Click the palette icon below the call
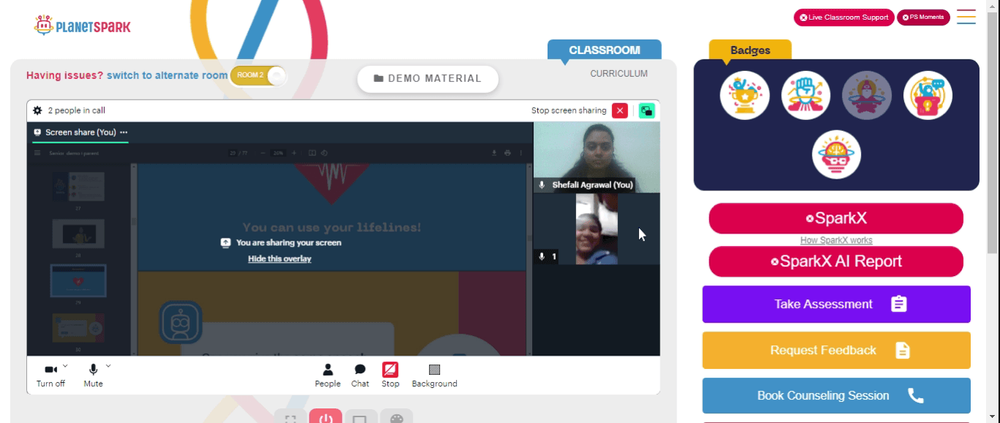Viewport: 1000px width, 423px height. 397,418
